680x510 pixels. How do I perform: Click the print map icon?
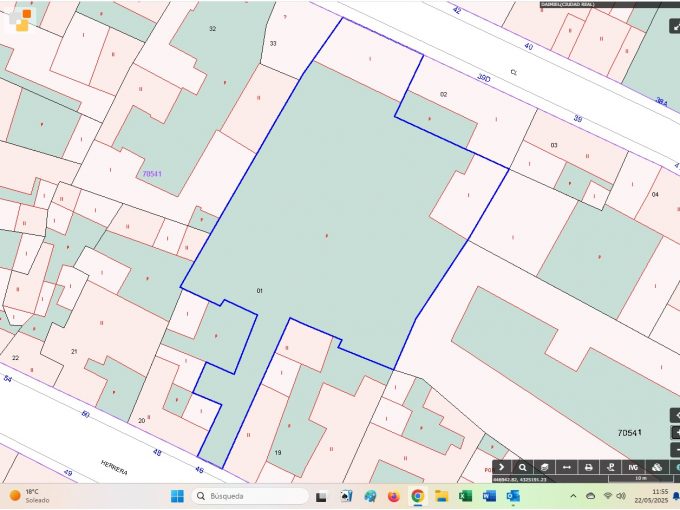(588, 467)
